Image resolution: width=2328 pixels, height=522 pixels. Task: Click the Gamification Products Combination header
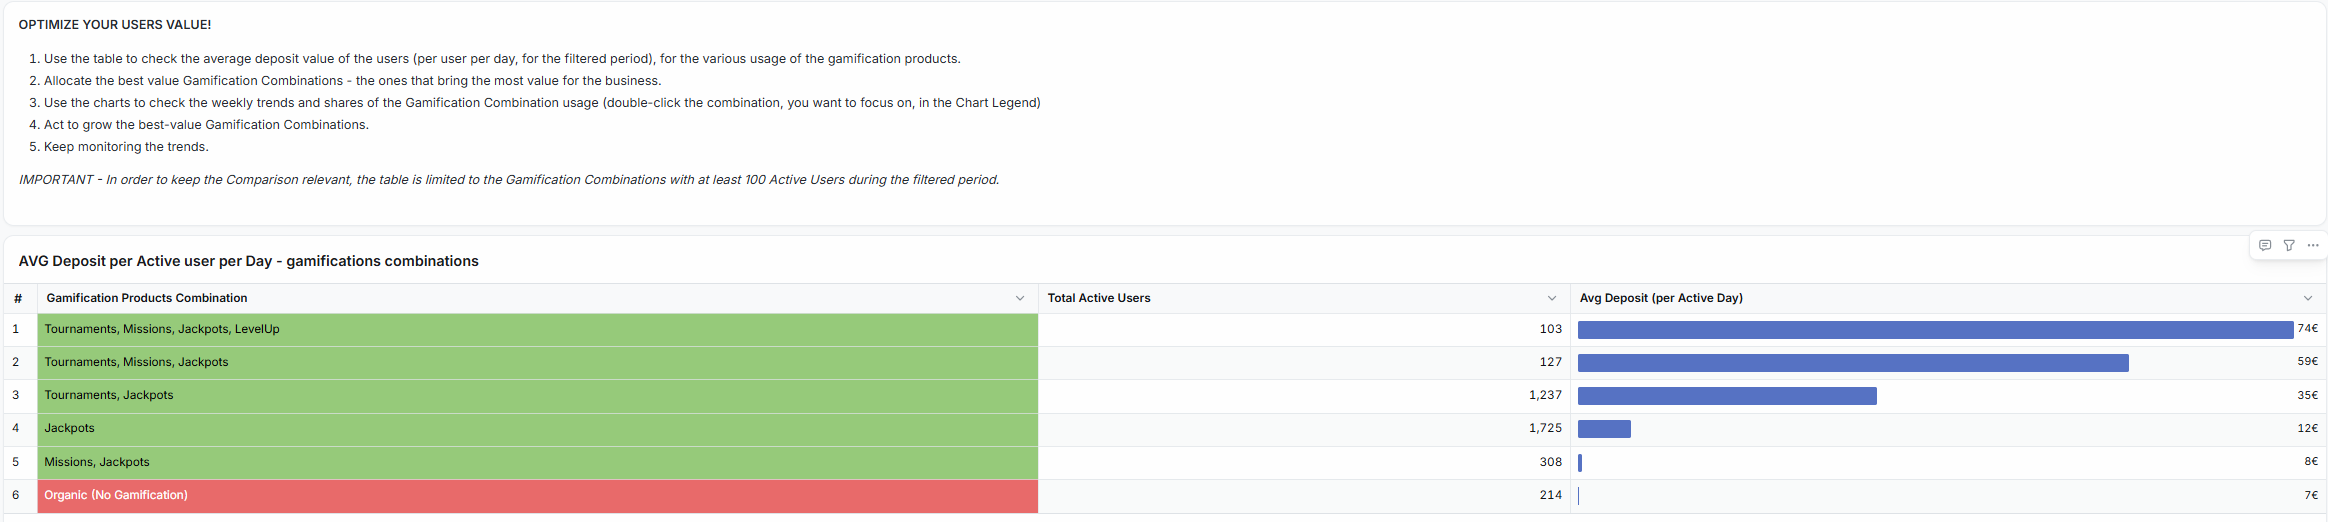(x=147, y=298)
